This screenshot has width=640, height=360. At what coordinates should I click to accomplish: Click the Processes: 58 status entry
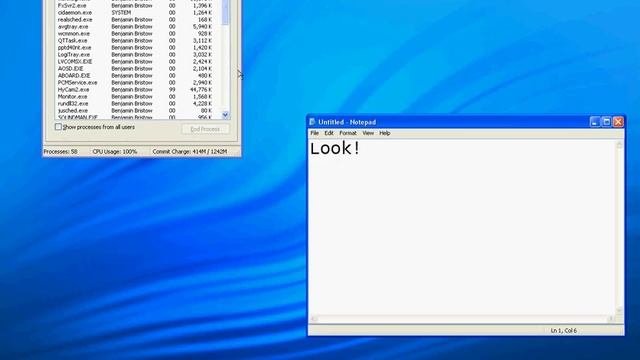(x=60, y=151)
